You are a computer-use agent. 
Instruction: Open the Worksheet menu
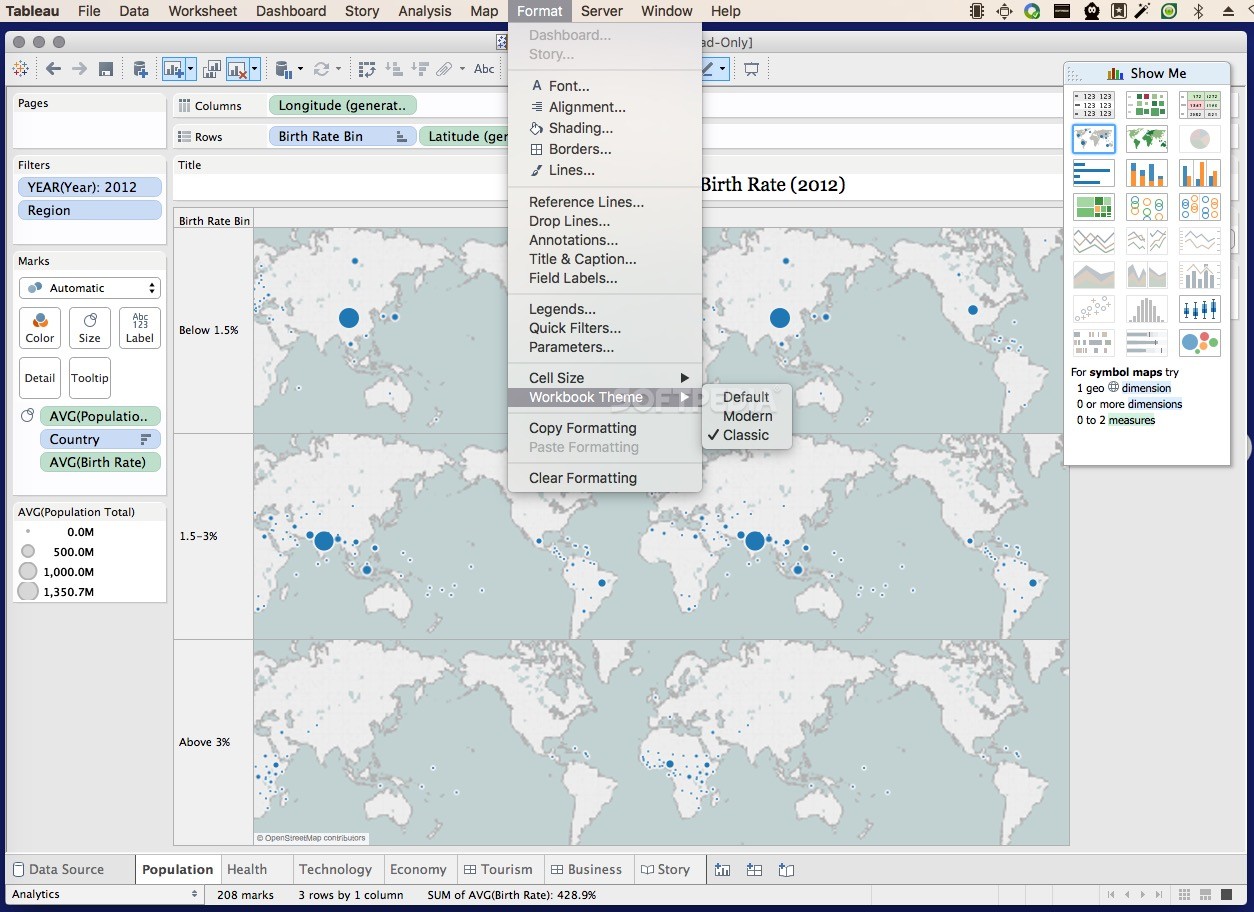coord(203,11)
